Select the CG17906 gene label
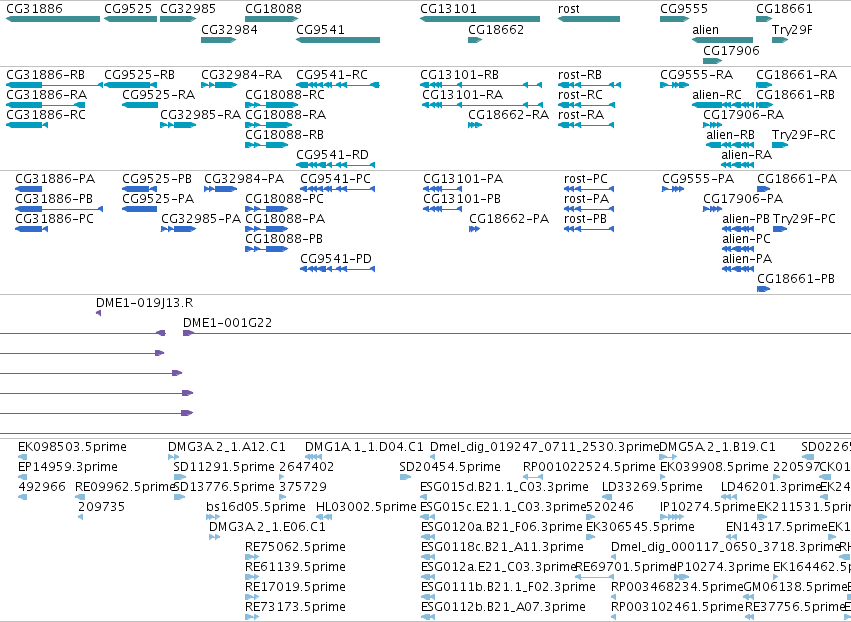The image size is (851, 622). point(731,50)
